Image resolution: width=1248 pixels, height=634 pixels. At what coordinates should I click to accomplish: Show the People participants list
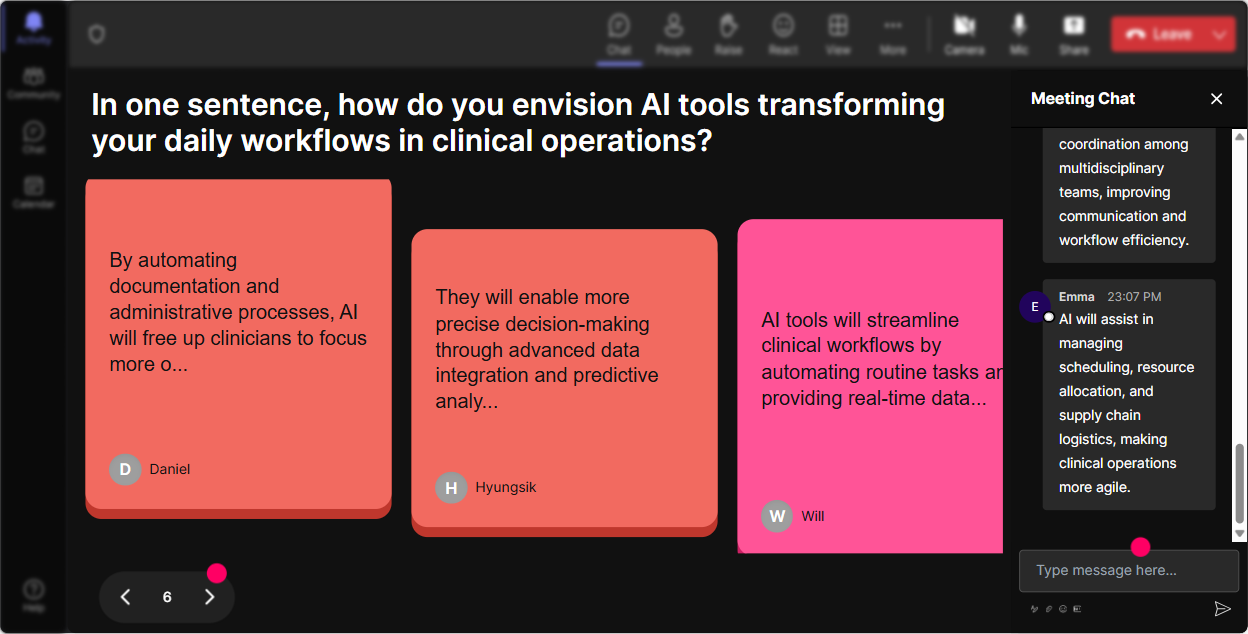[674, 34]
